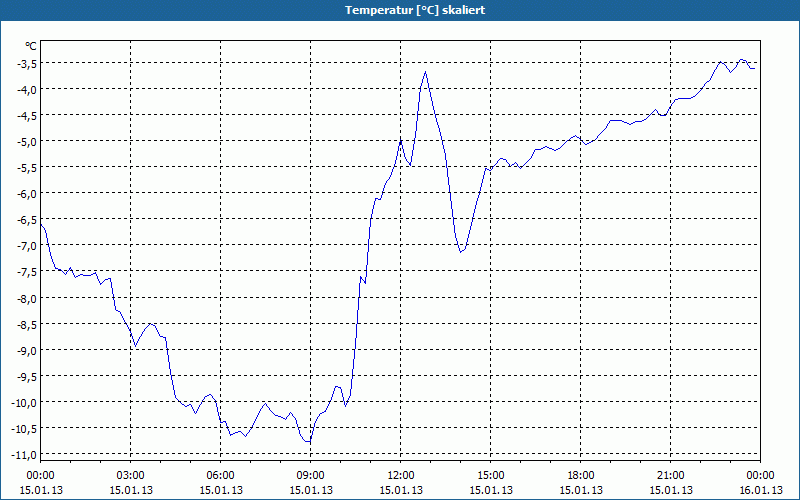Viewport: 800px width, 500px height.
Task: Click the -6,0 y-axis label
Action: [27, 193]
